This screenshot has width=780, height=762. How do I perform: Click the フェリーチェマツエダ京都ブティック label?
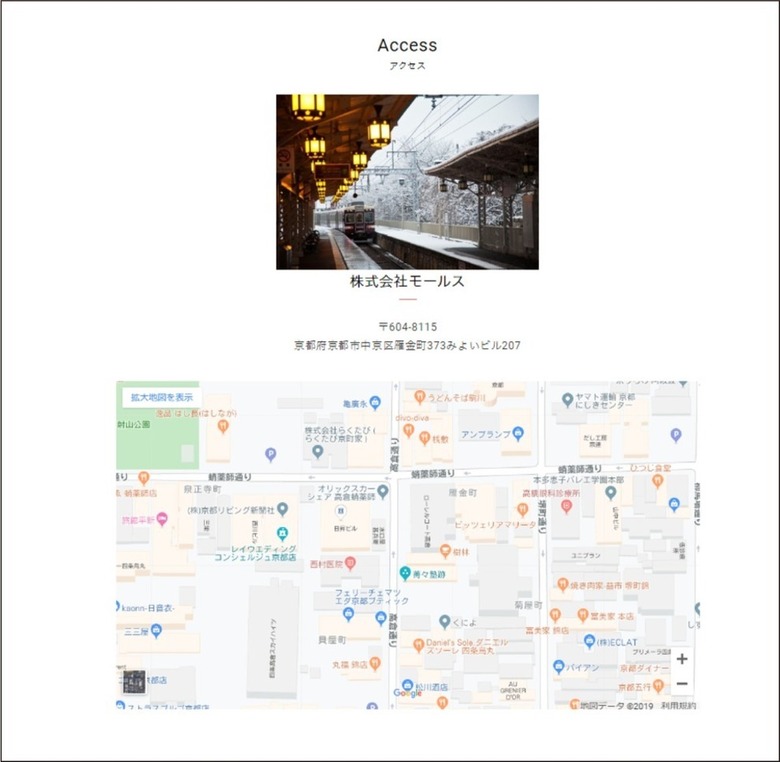click(x=371, y=597)
